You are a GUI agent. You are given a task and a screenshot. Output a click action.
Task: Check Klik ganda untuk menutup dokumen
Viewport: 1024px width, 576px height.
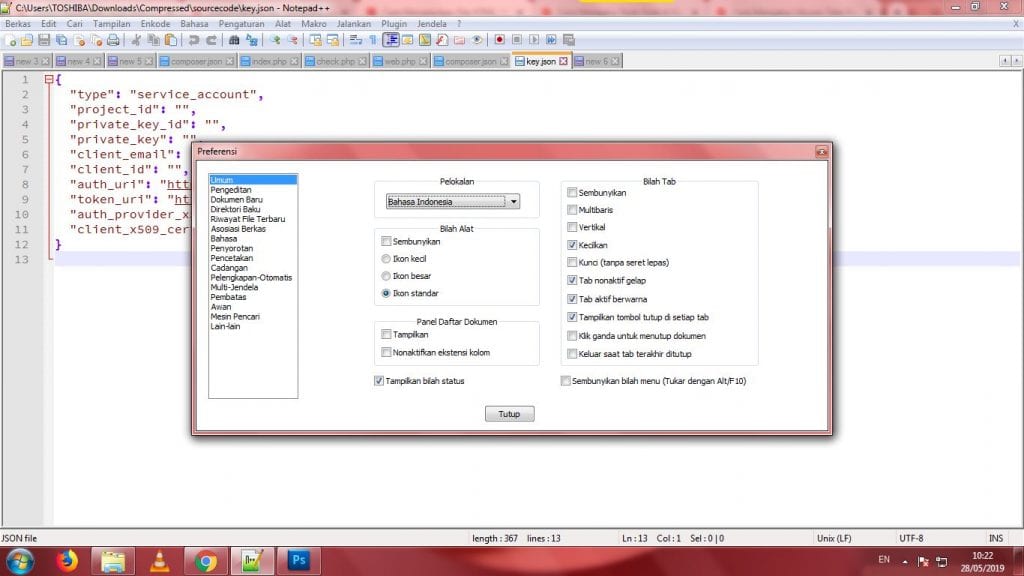pyautogui.click(x=572, y=336)
